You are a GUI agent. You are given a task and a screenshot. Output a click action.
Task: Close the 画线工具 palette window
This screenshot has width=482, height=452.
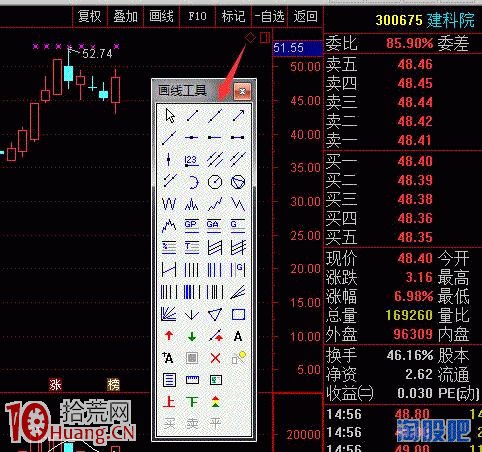pyautogui.click(x=242, y=91)
